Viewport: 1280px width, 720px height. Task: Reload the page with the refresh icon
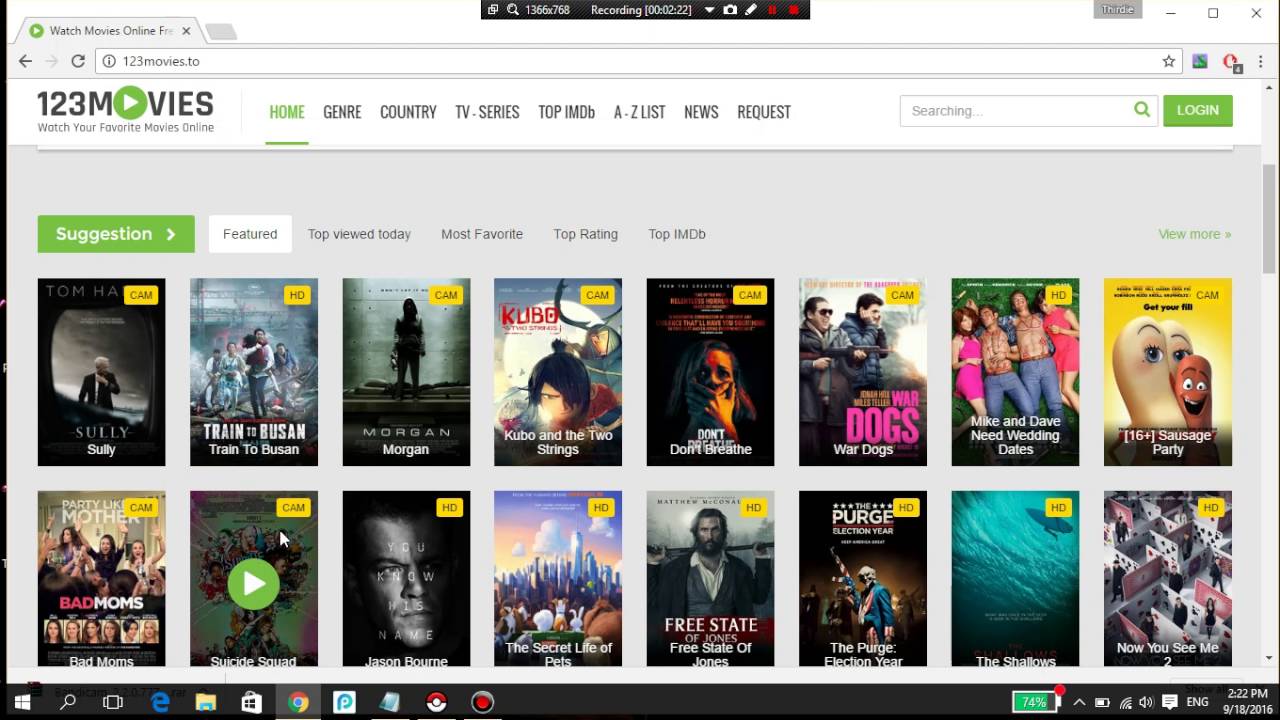click(x=78, y=61)
